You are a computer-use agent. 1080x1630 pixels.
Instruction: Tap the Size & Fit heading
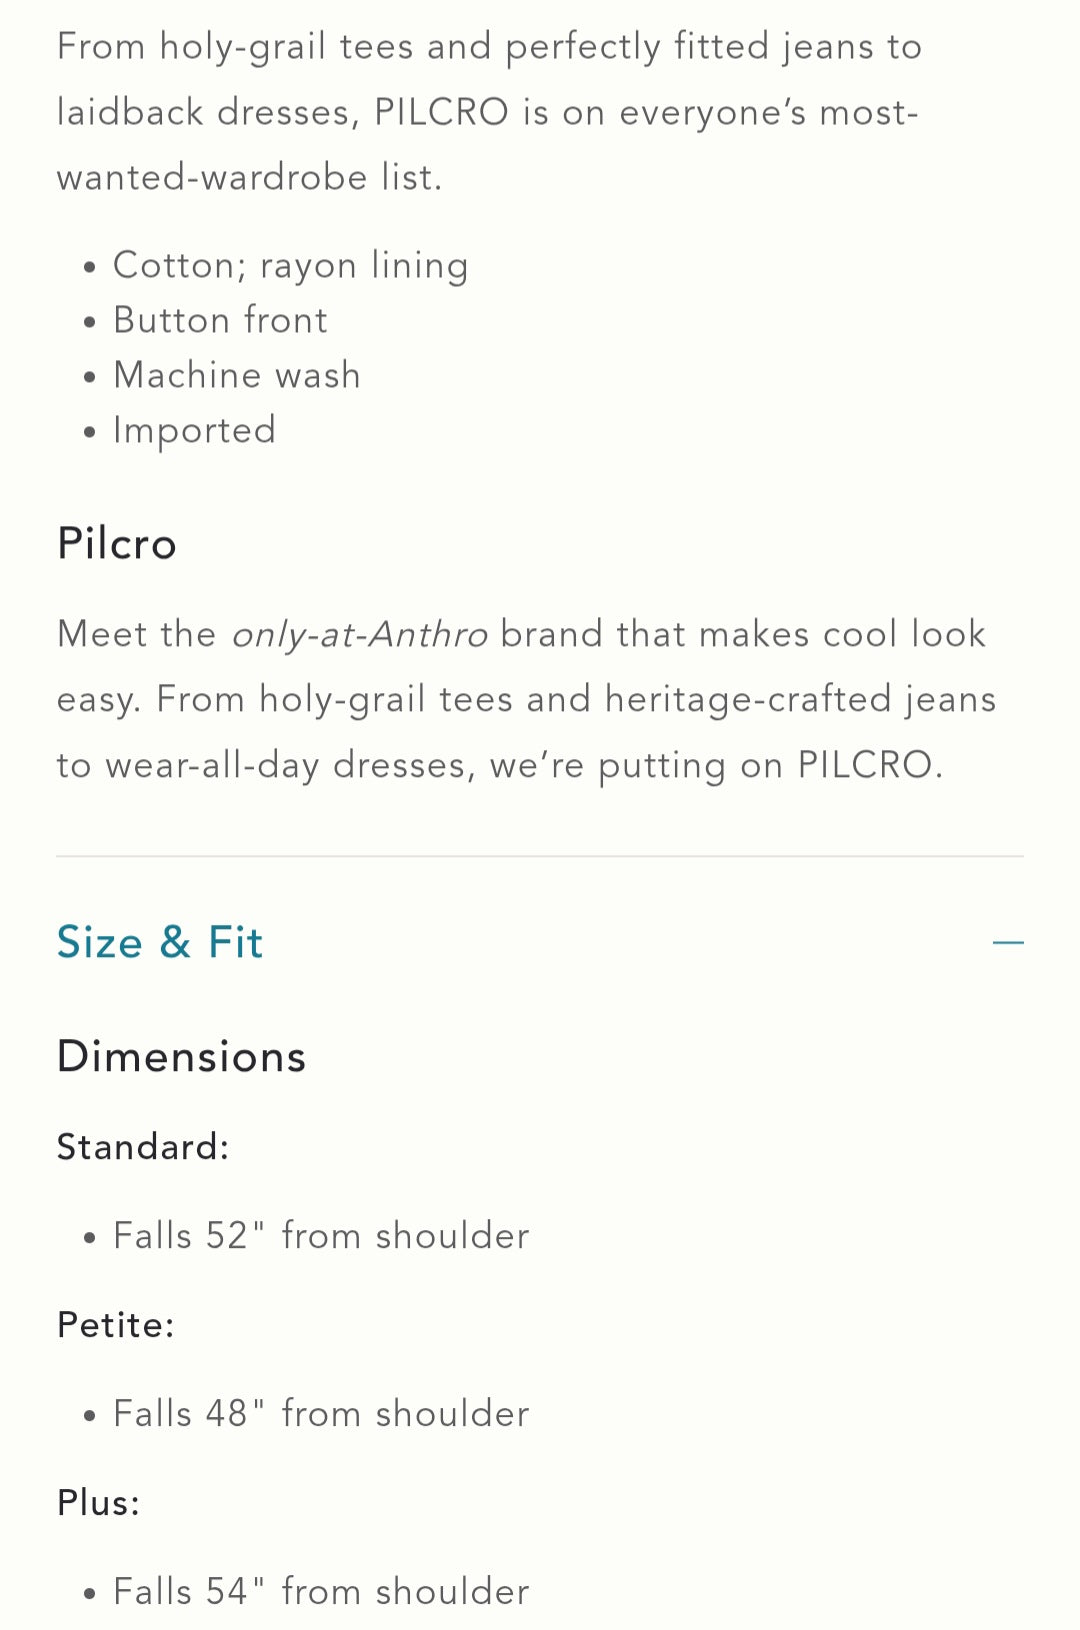[160, 942]
